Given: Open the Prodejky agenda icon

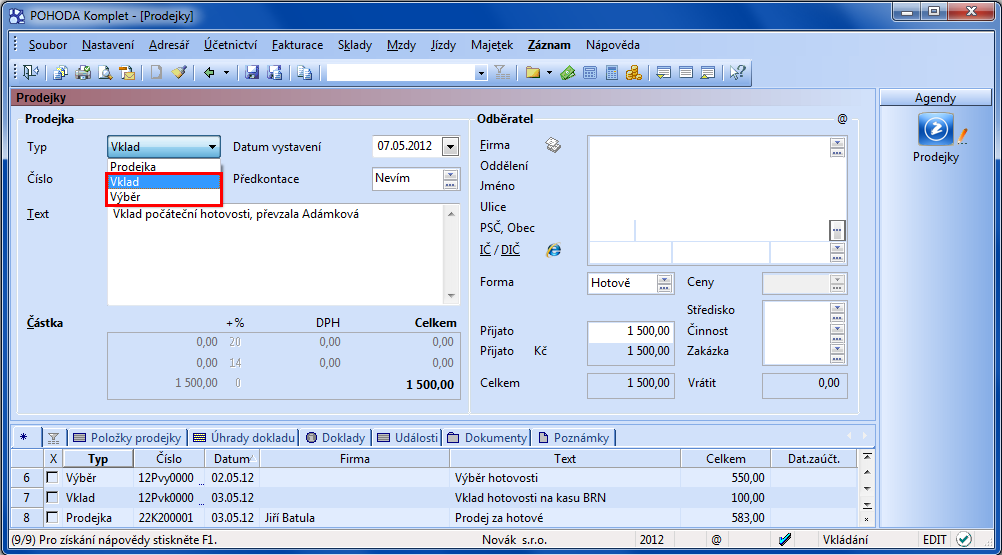Looking at the screenshot, I should pos(936,129).
